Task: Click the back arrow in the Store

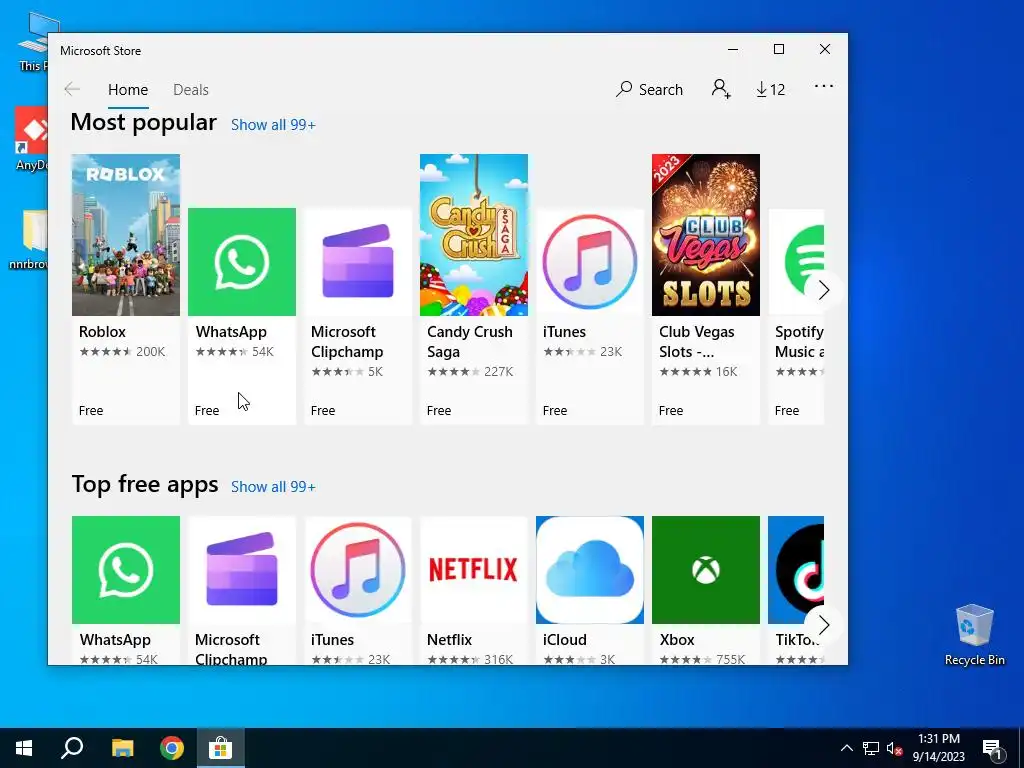Action: pyautogui.click(x=72, y=89)
